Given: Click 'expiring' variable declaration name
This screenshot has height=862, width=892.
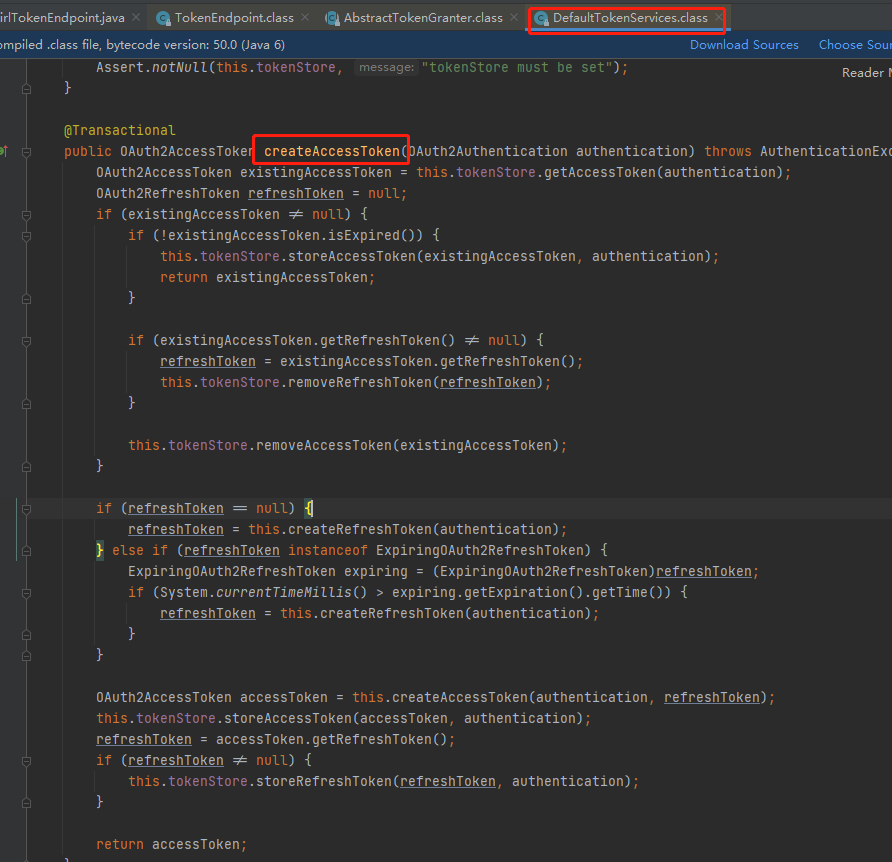Looking at the screenshot, I should pos(375,571).
